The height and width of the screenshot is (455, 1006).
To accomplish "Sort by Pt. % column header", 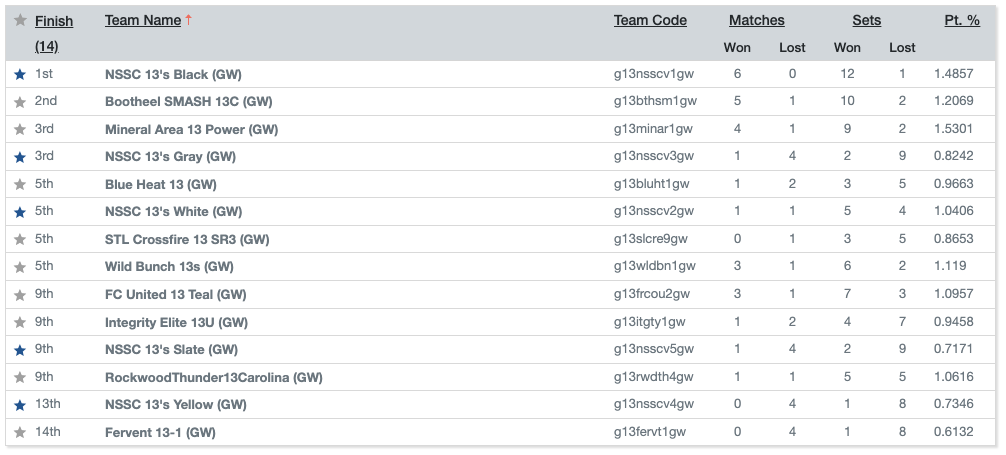I will click(x=962, y=21).
